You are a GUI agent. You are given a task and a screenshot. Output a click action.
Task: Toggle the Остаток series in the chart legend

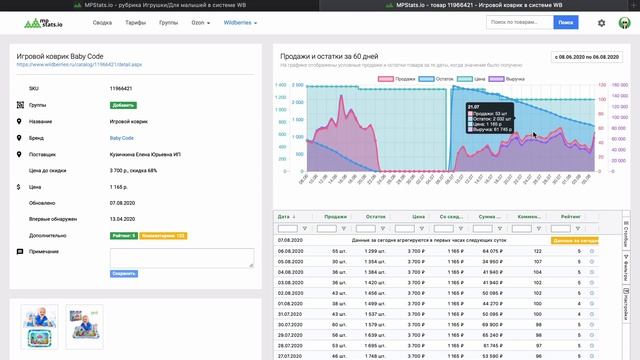436,79
